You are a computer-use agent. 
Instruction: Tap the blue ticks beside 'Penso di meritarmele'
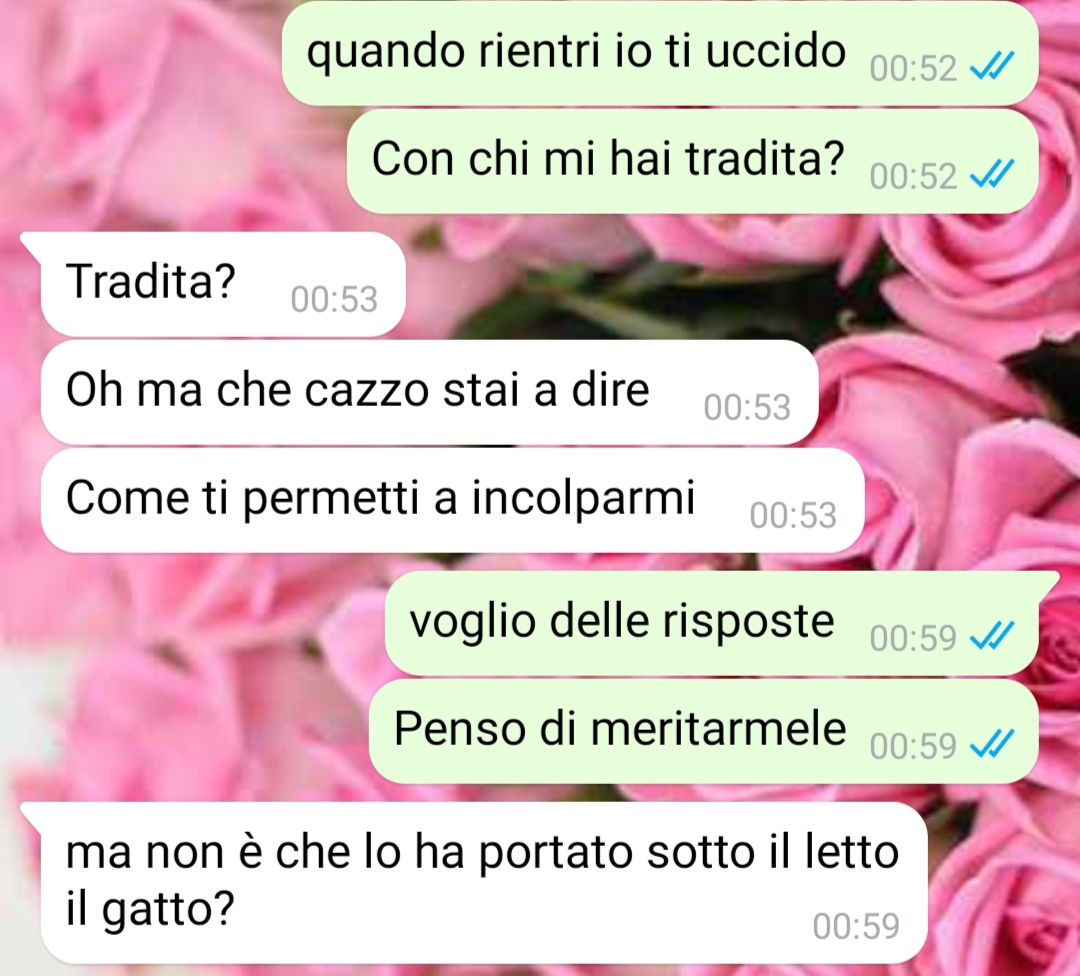tap(992, 744)
